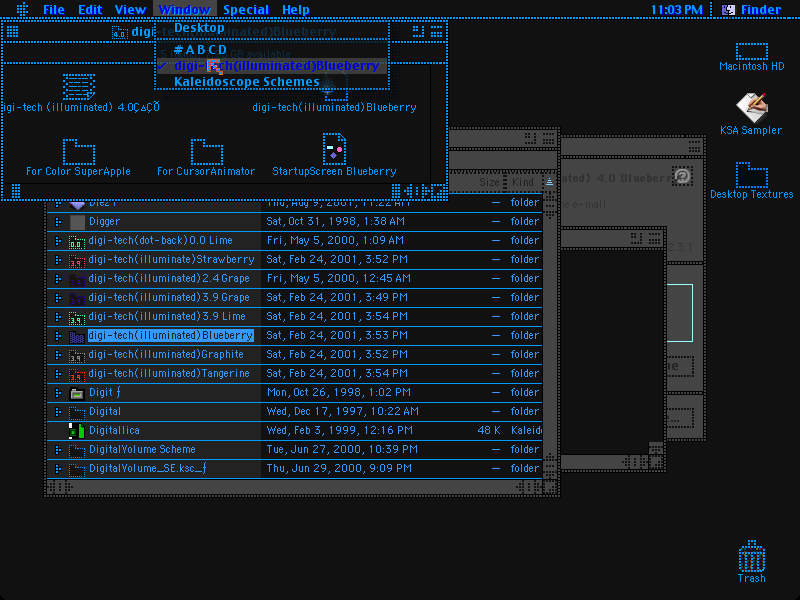
Task: Click the digi-tech(illuminated)Graphite folder icon
Action: point(77,355)
